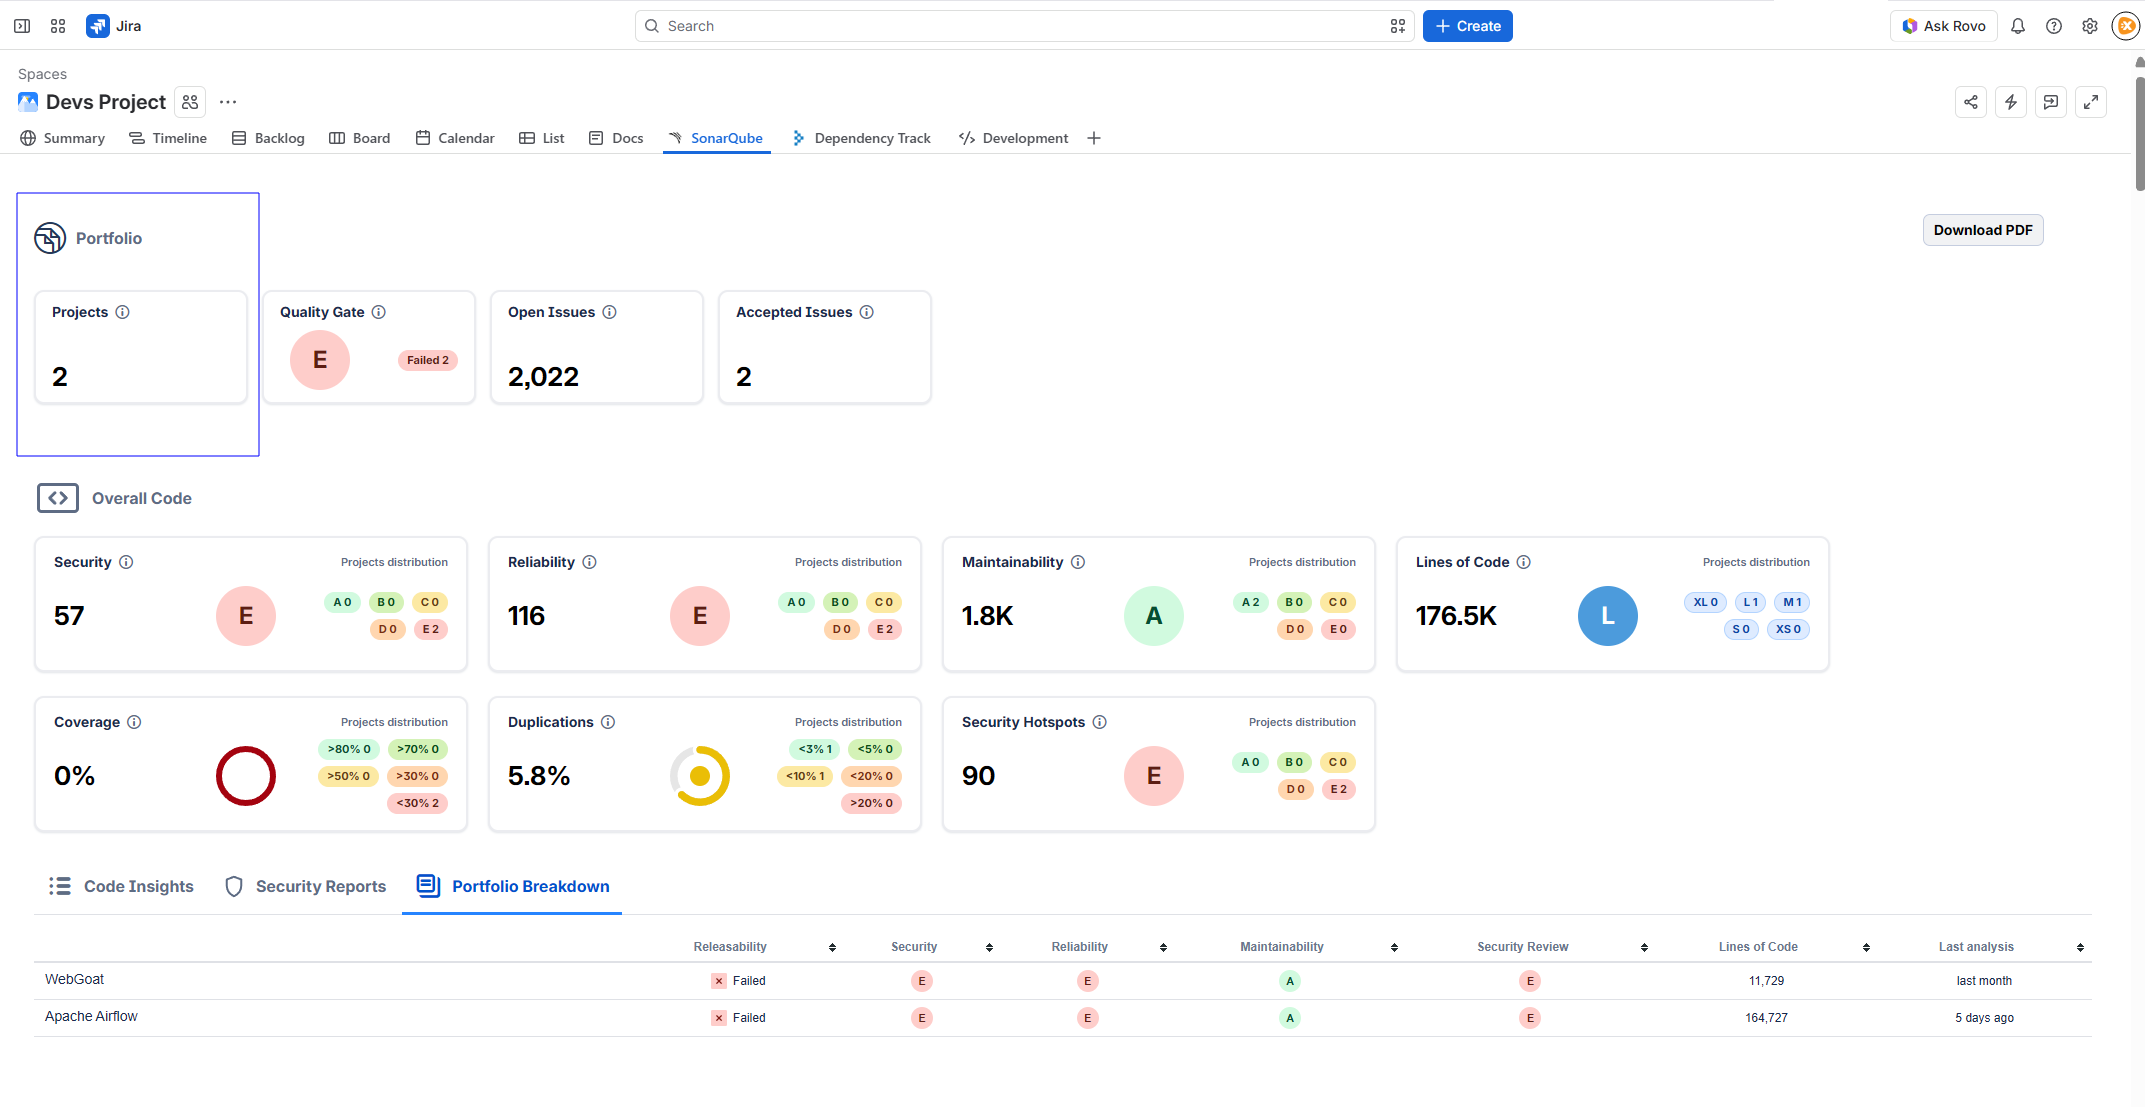Click the Accepted Issues info icon
The width and height of the screenshot is (2145, 1107).
click(867, 312)
